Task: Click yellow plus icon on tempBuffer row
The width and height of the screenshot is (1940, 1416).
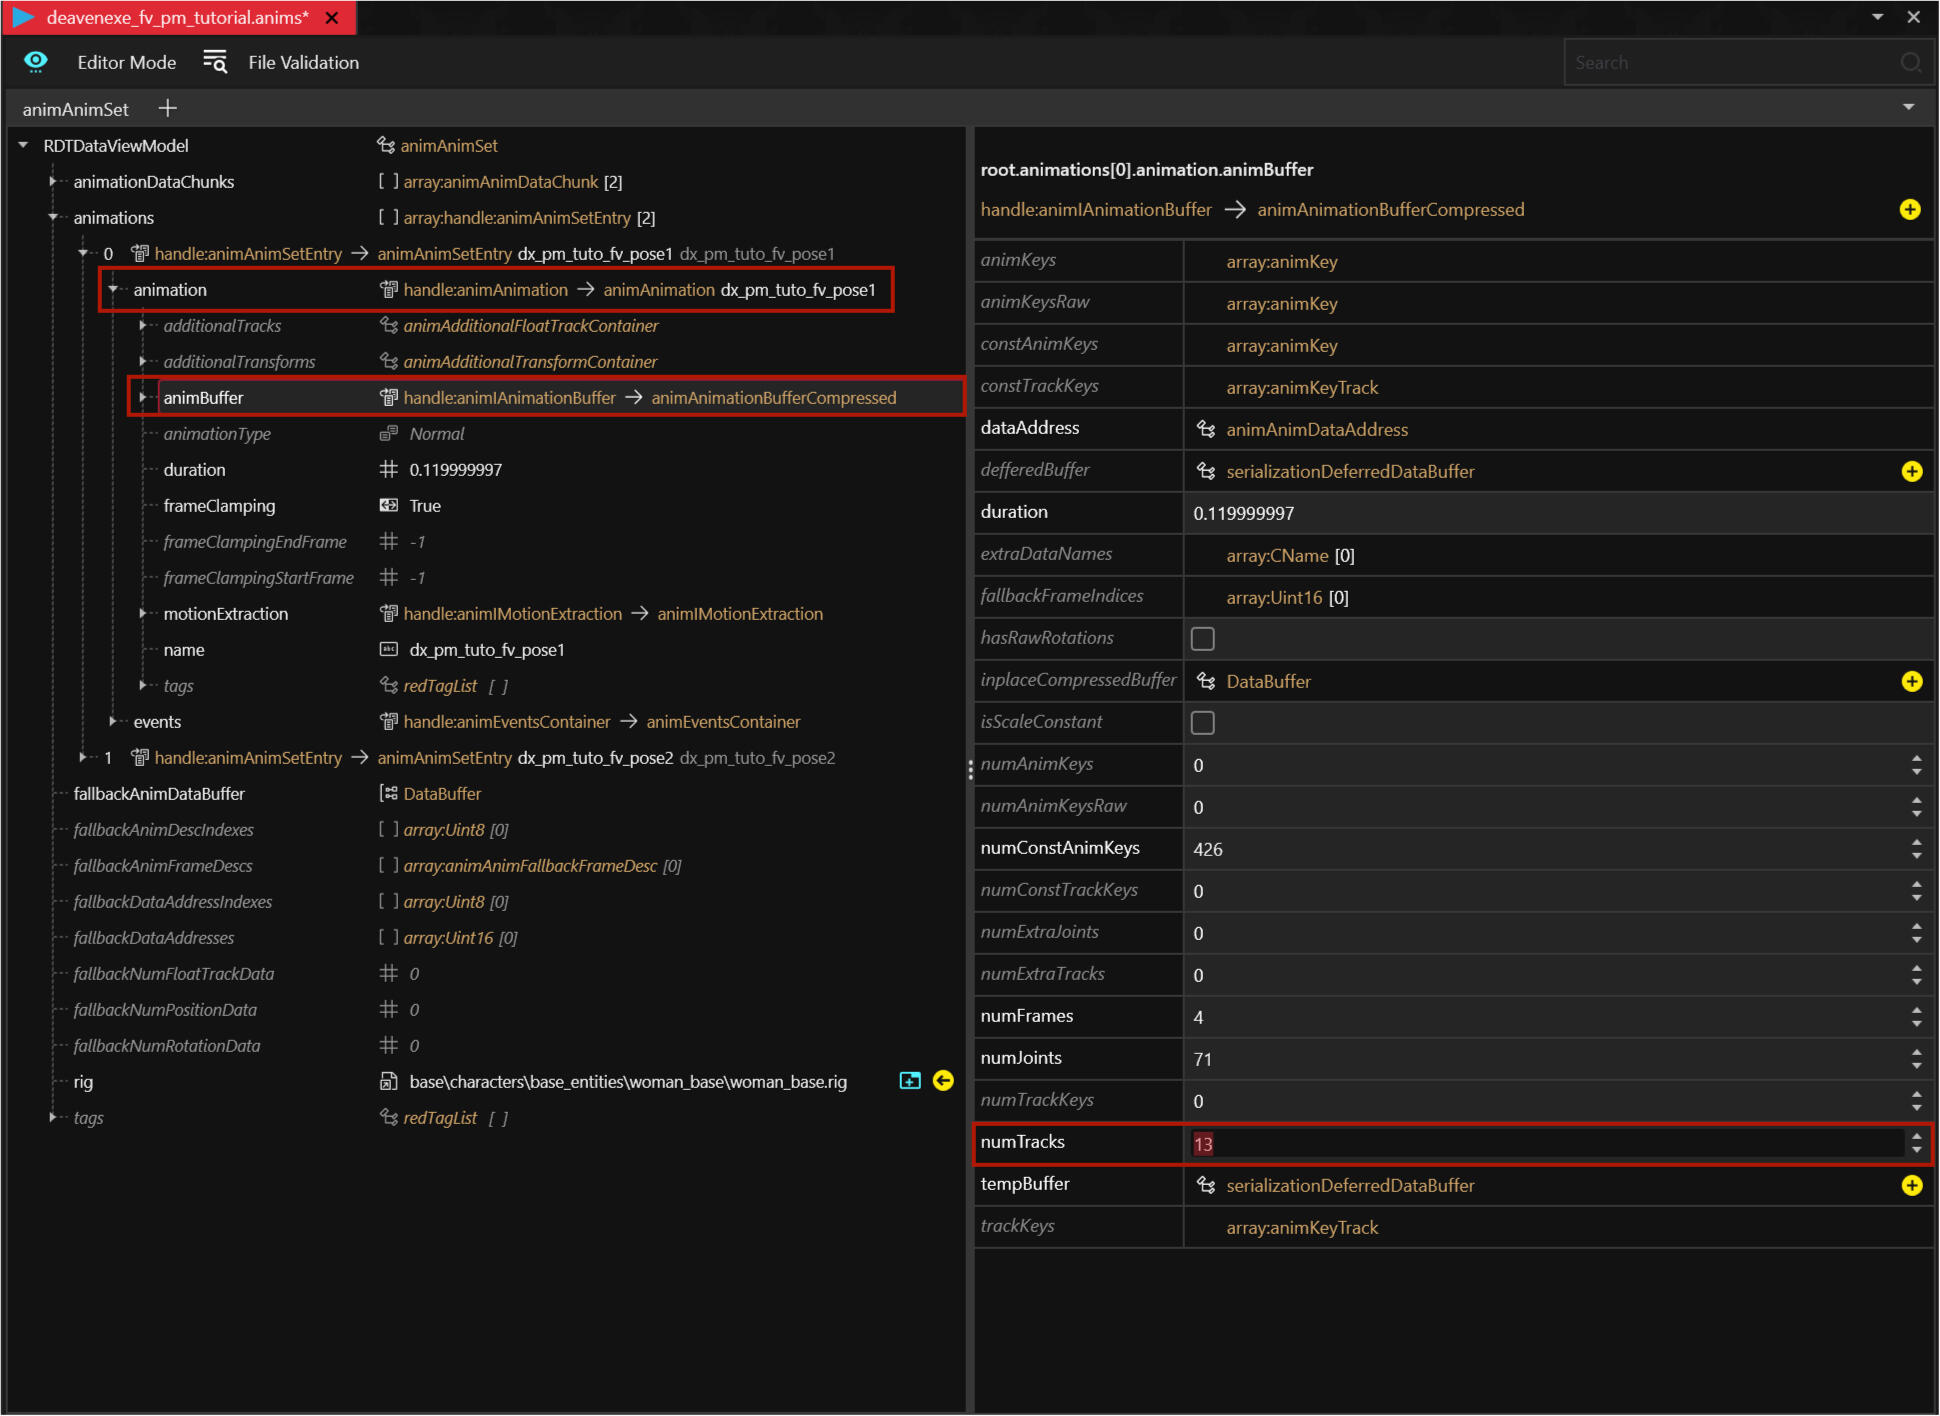Action: pos(1911,1185)
